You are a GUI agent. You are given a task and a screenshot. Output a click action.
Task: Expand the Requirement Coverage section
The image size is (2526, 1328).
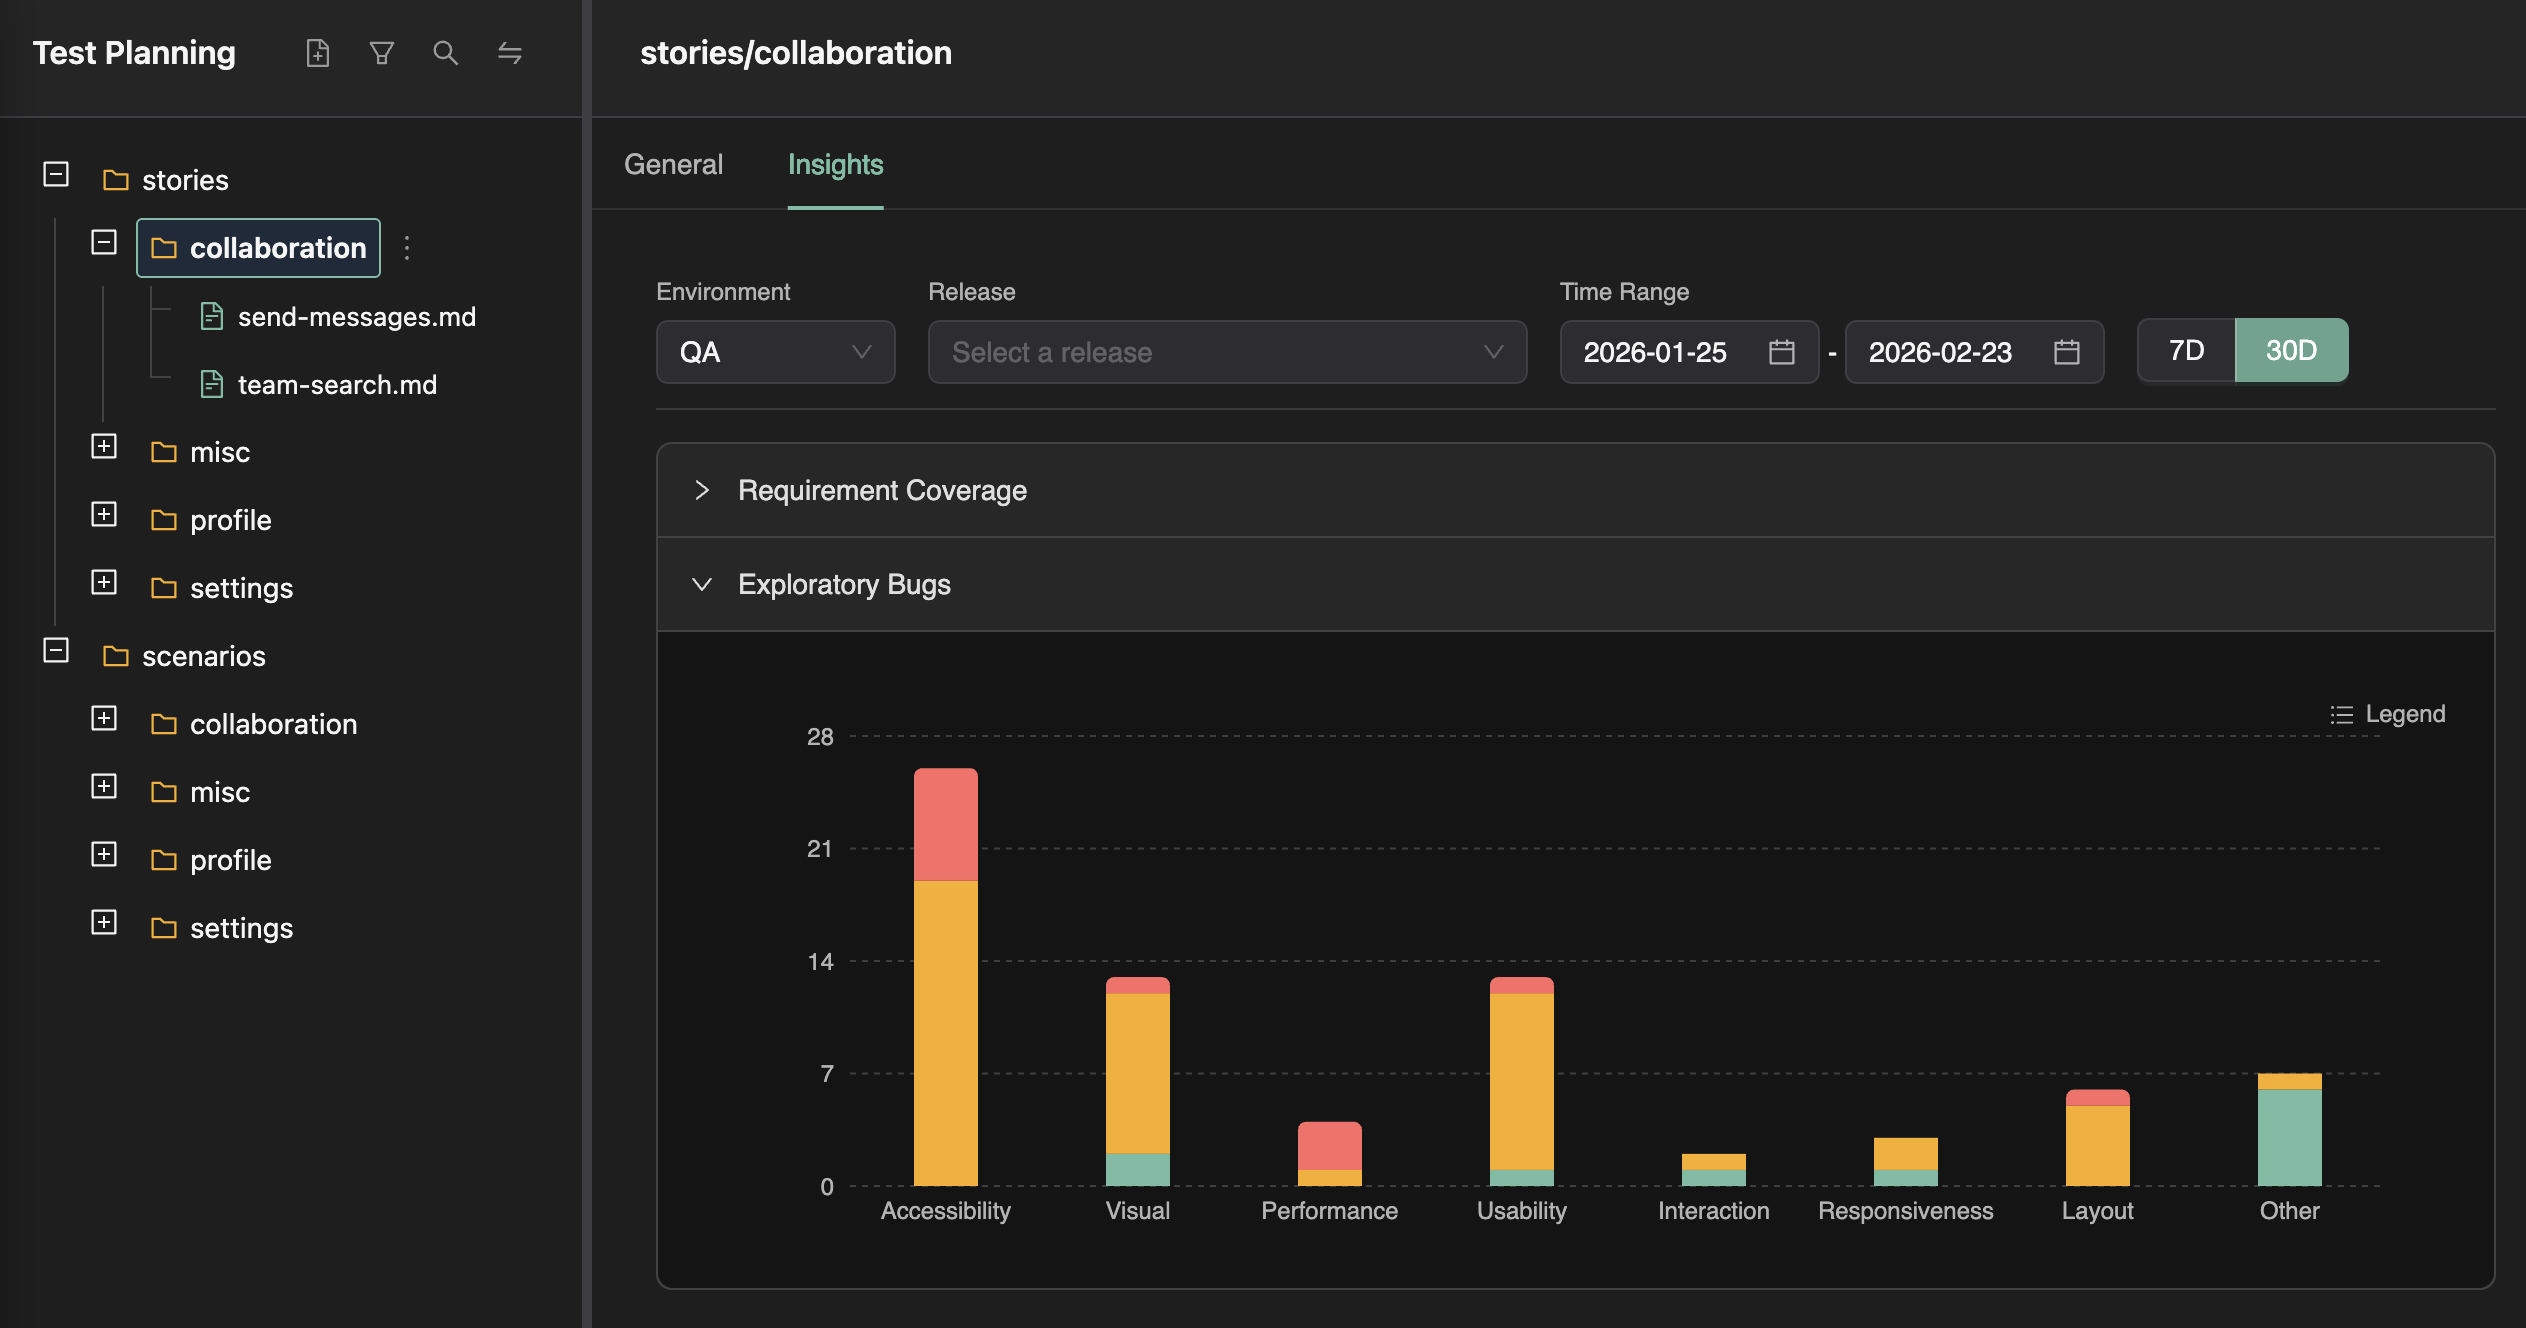click(x=882, y=490)
